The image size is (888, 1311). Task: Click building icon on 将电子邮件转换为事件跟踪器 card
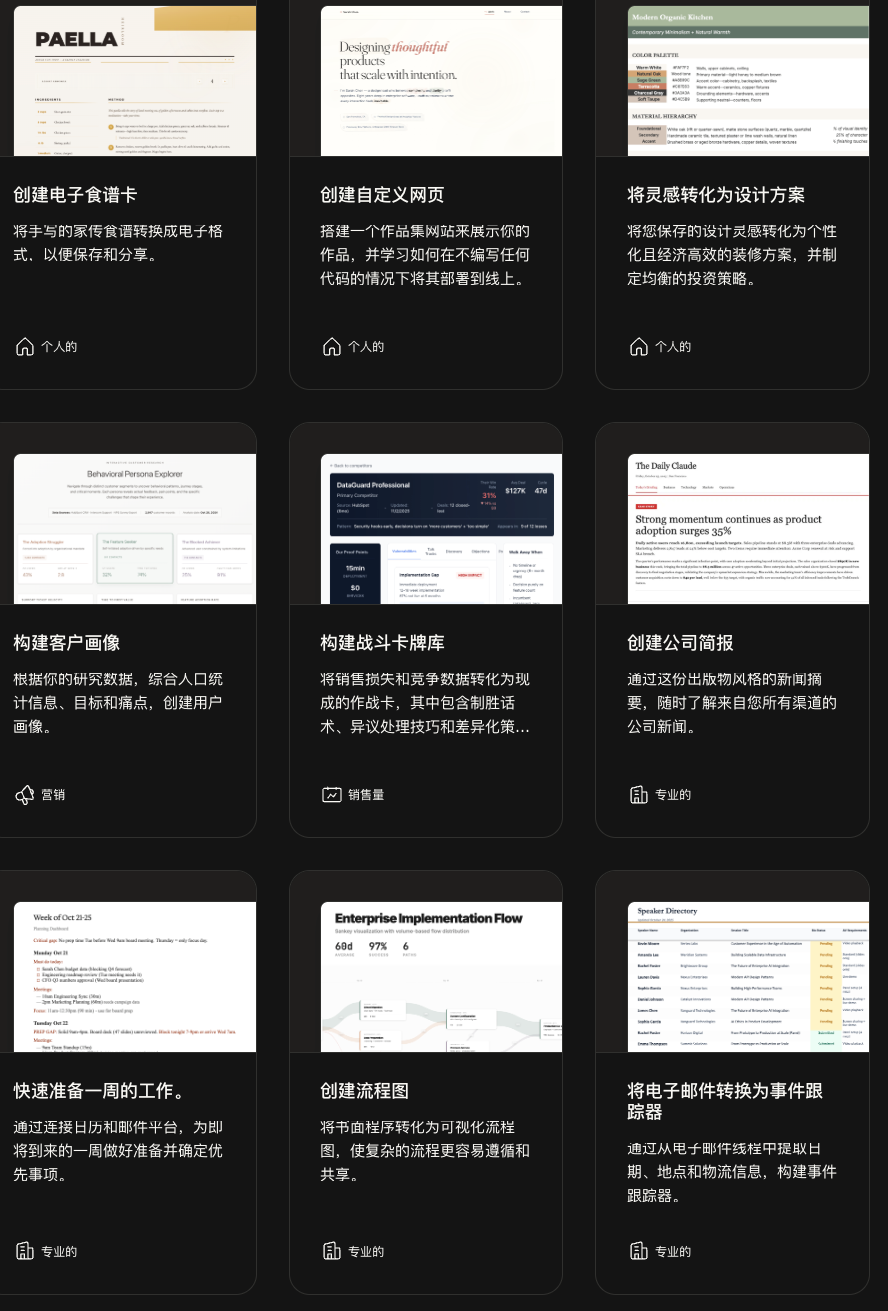tap(639, 1251)
